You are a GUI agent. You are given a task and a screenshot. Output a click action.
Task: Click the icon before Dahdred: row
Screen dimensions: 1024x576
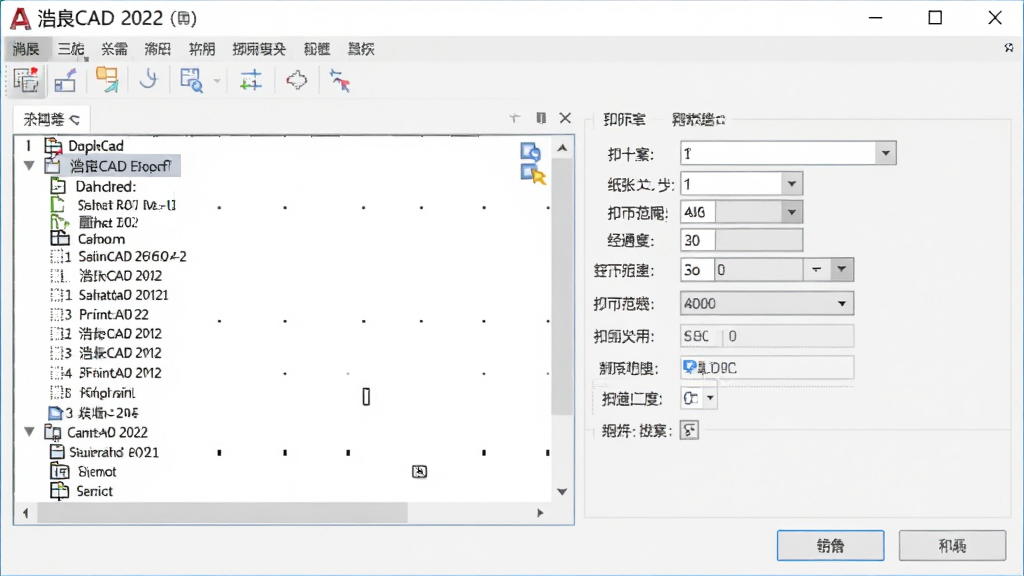[x=58, y=186]
